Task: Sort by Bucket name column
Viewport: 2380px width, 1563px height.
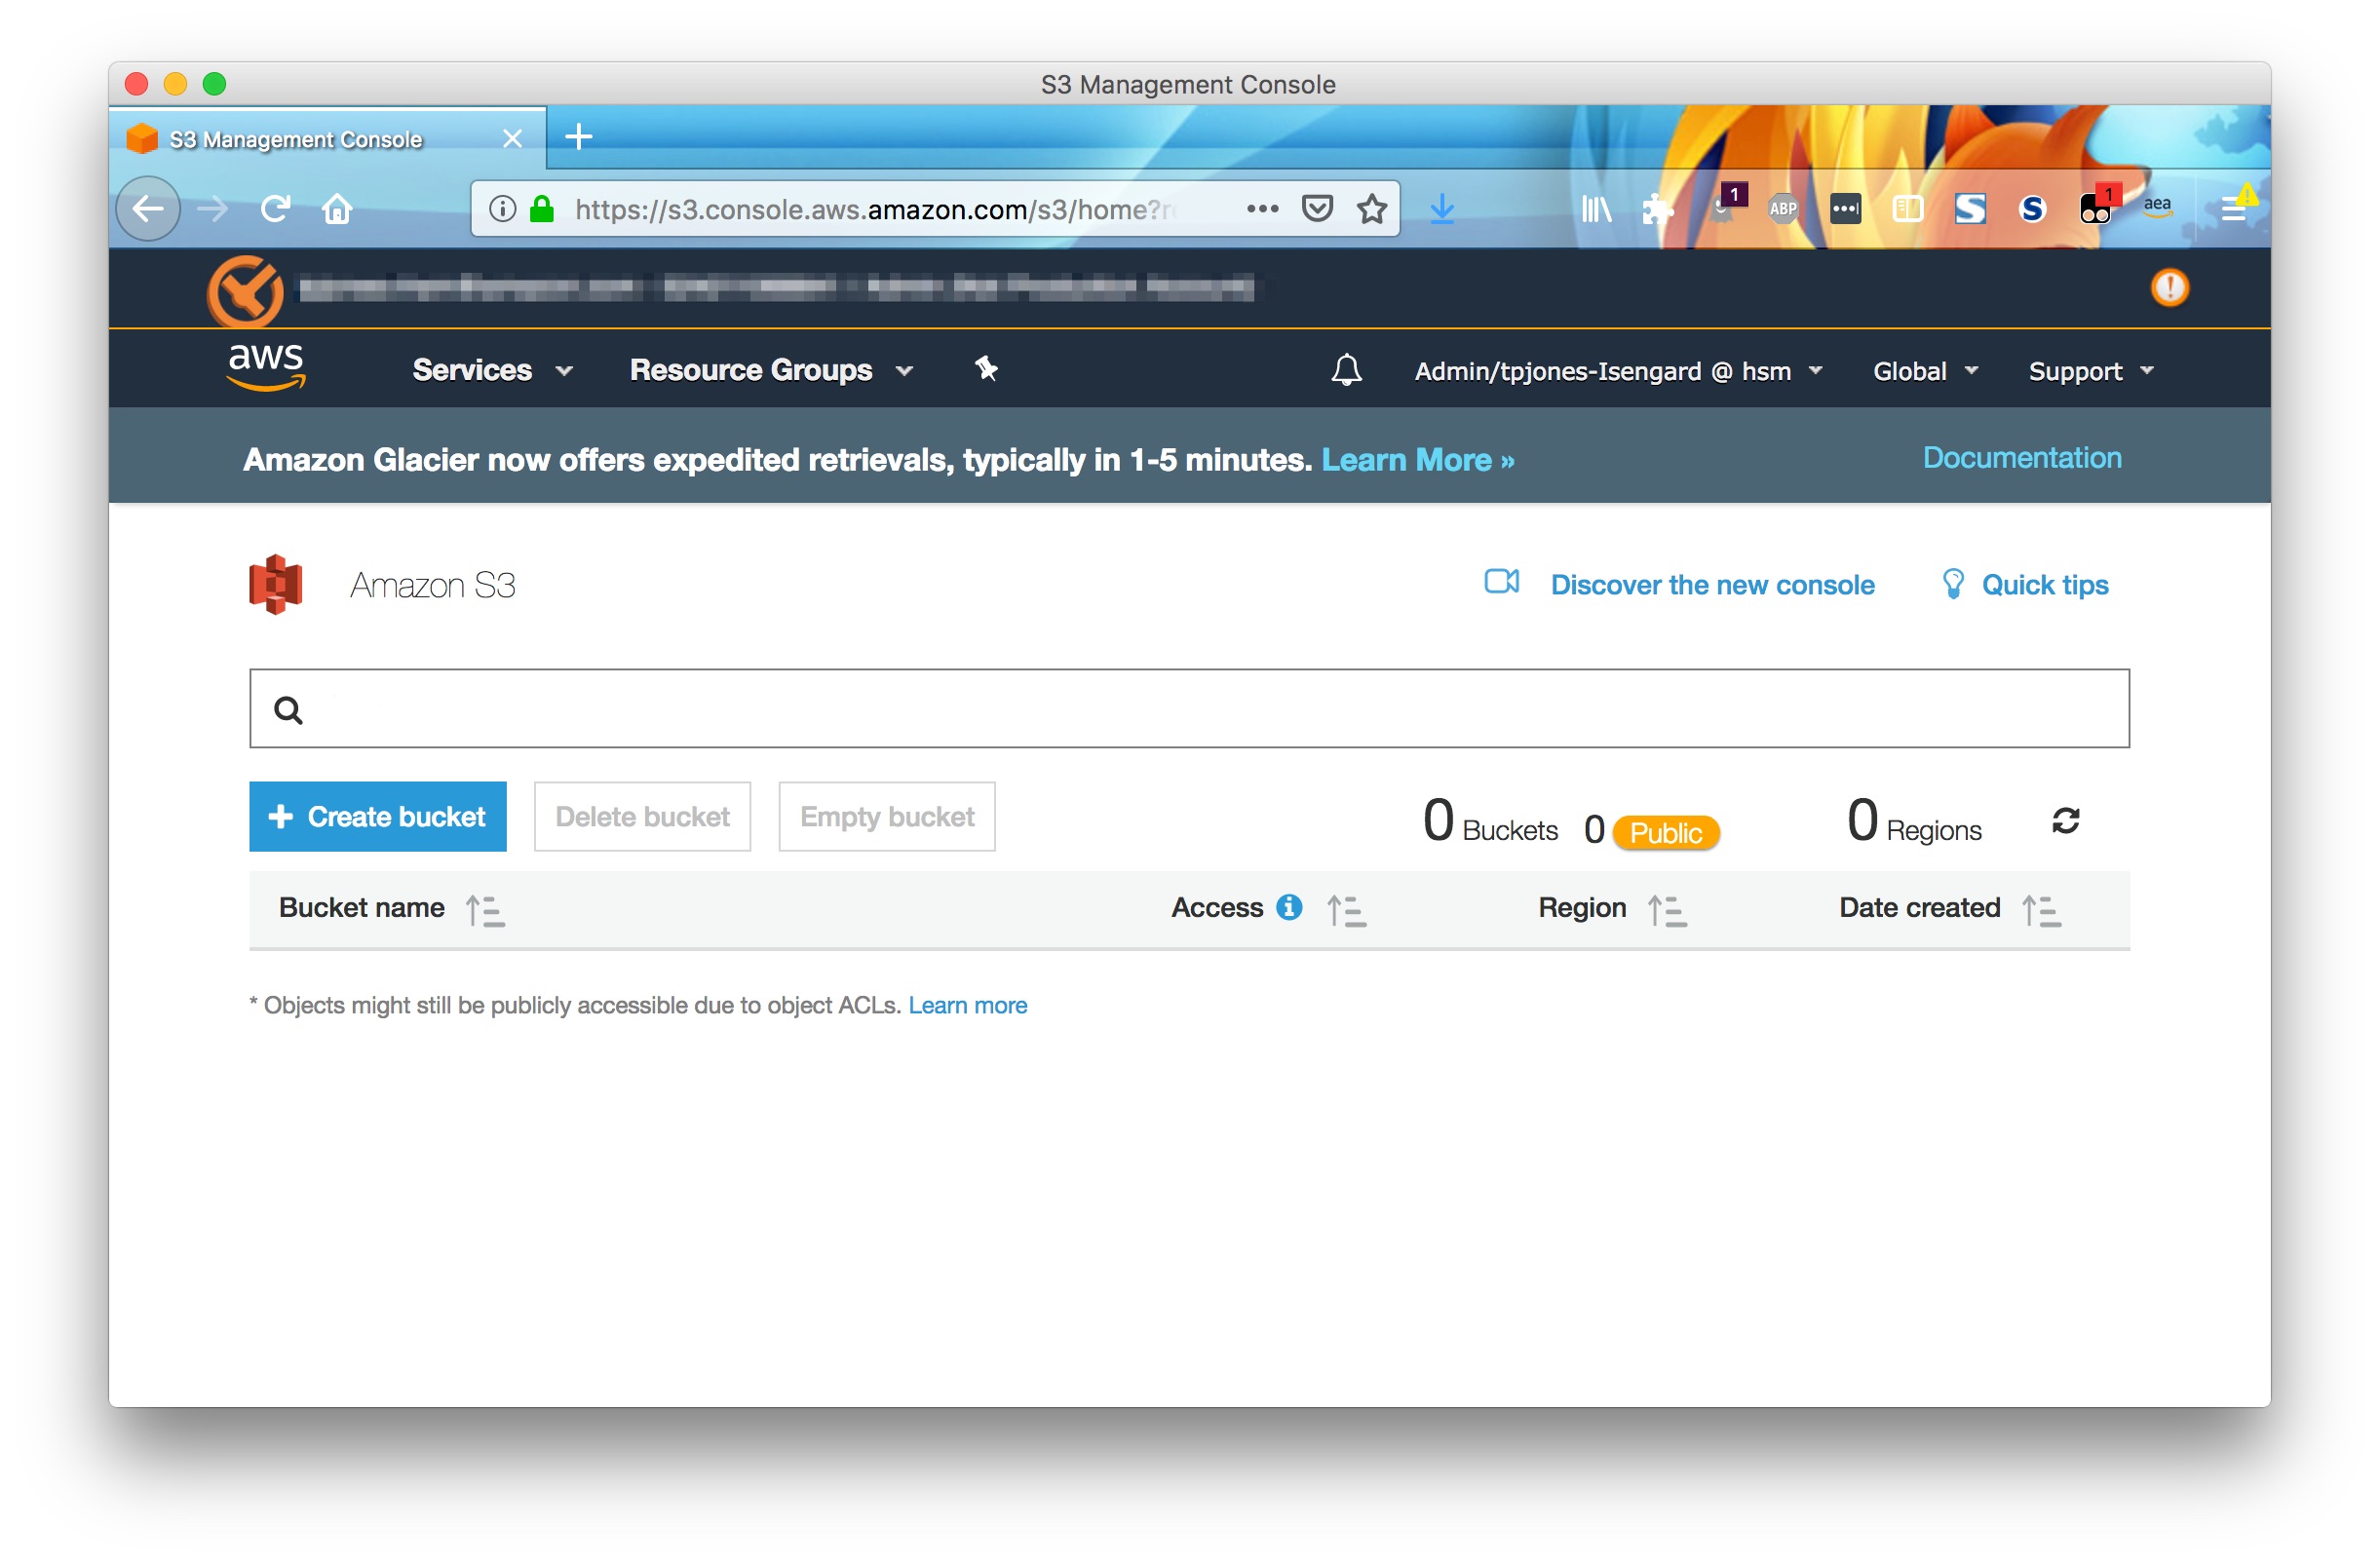Action: click(x=486, y=910)
